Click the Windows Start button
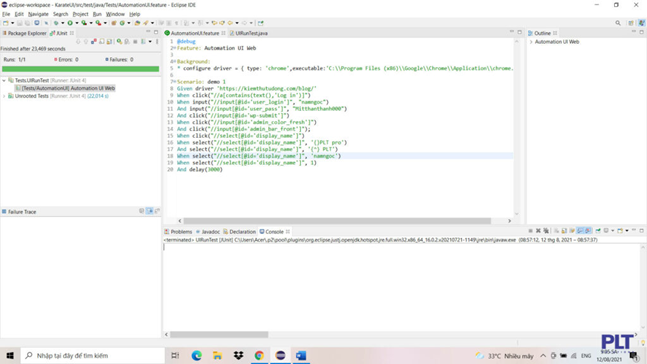 (10, 355)
